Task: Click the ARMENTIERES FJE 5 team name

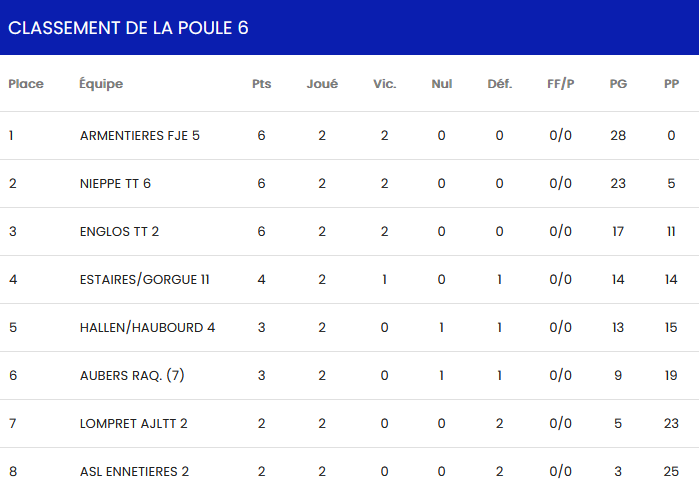Action: pos(140,135)
